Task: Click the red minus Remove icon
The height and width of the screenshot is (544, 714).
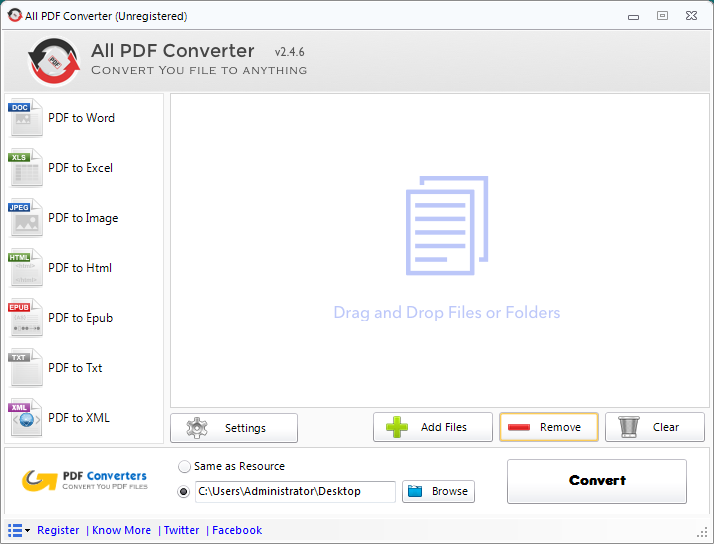Action: coord(519,427)
